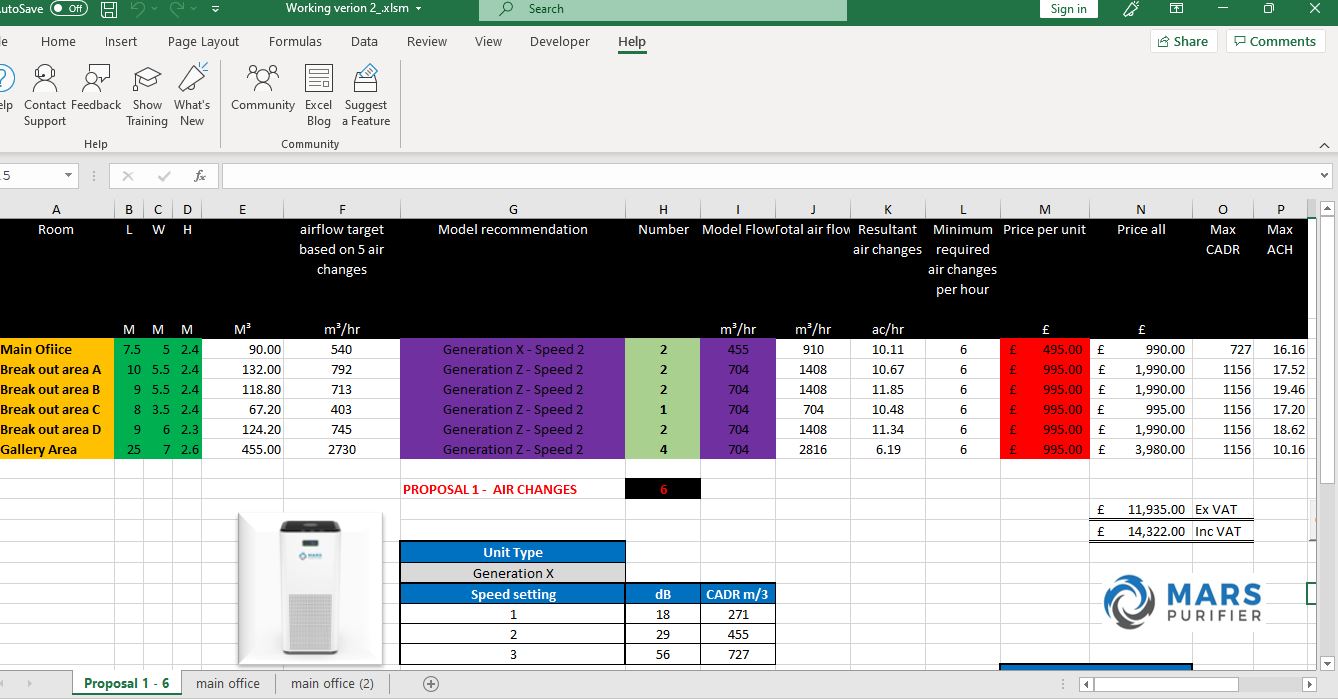Click the ribbon display options icon

(1174, 8)
